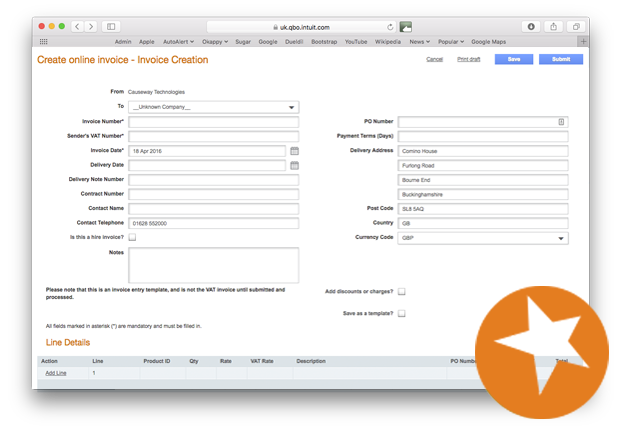Open the Delivery Date calendar picker icon
The width and height of the screenshot is (621, 428).
coord(294,165)
